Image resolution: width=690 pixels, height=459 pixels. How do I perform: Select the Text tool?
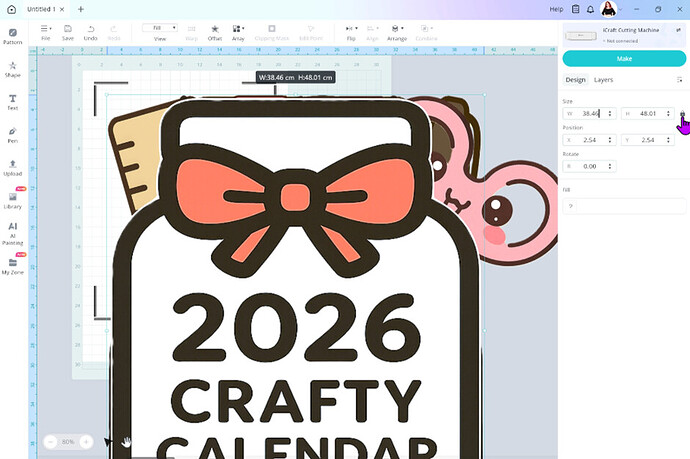pos(13,101)
